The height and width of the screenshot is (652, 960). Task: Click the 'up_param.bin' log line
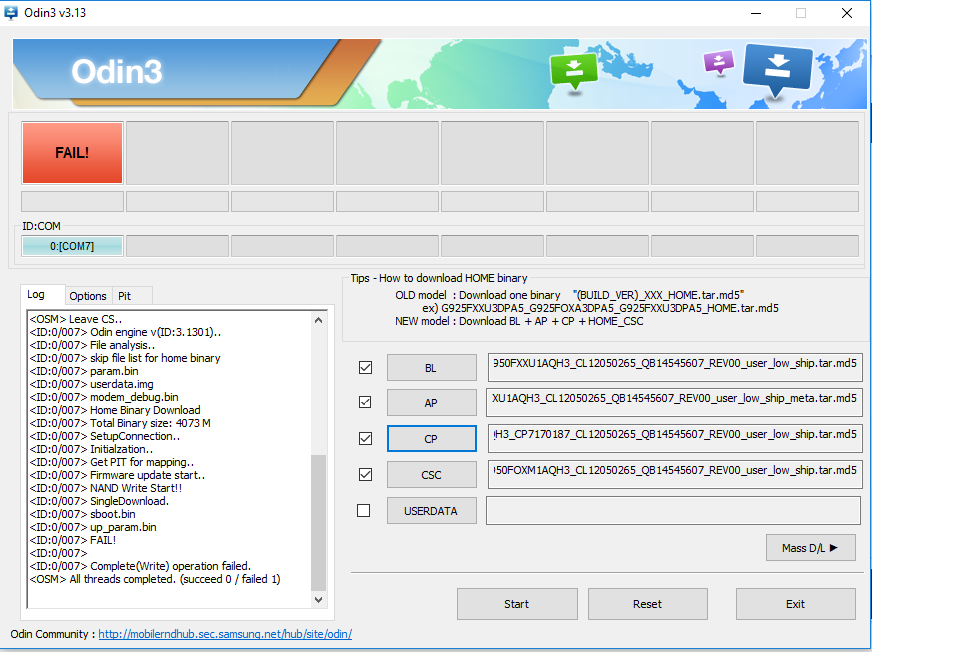pyautogui.click(x=93, y=527)
